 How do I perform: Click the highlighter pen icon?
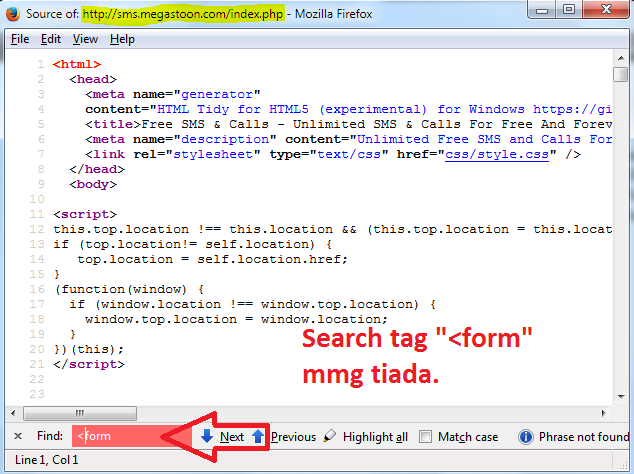click(x=330, y=436)
